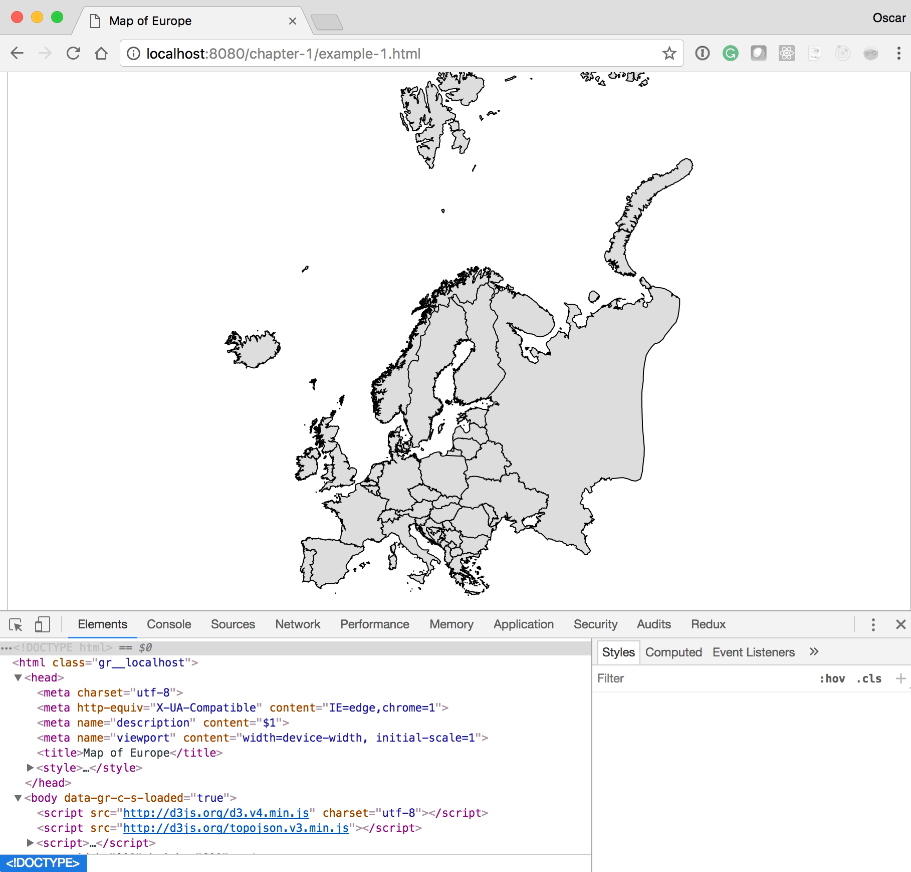
Task: Toggle element state with :hov
Action: (832, 679)
